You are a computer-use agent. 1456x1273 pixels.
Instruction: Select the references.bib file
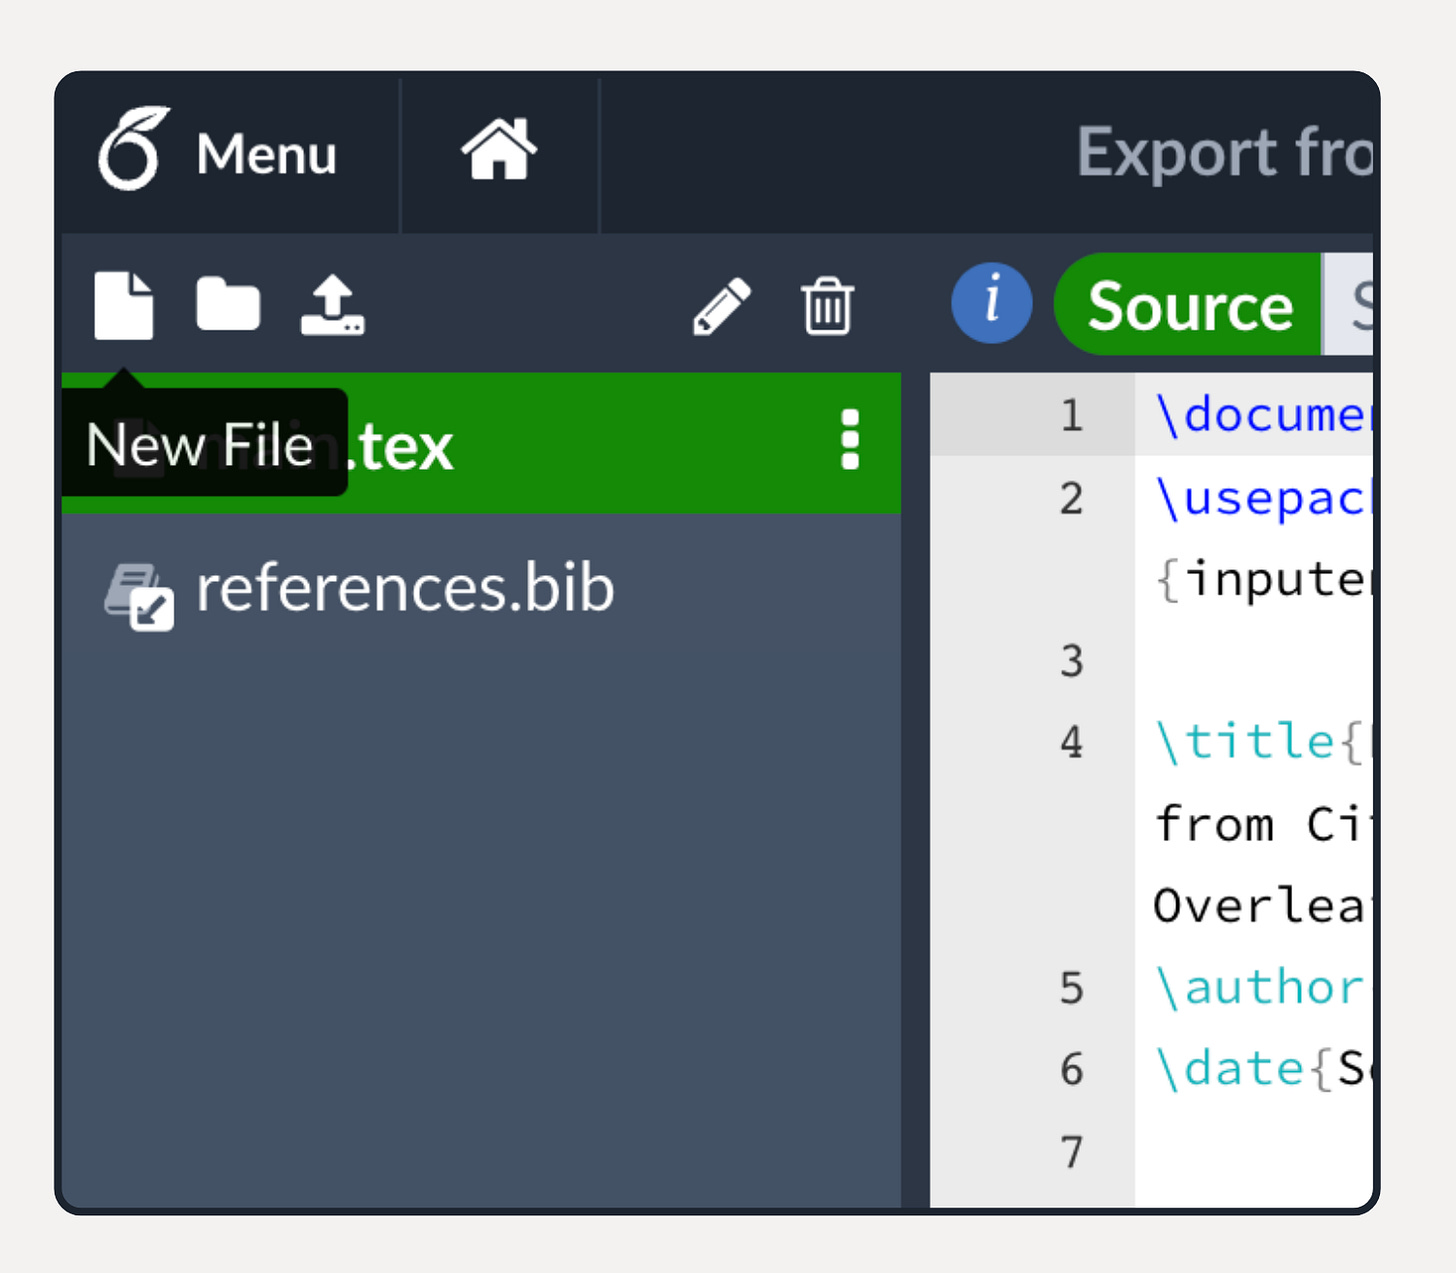click(481, 588)
